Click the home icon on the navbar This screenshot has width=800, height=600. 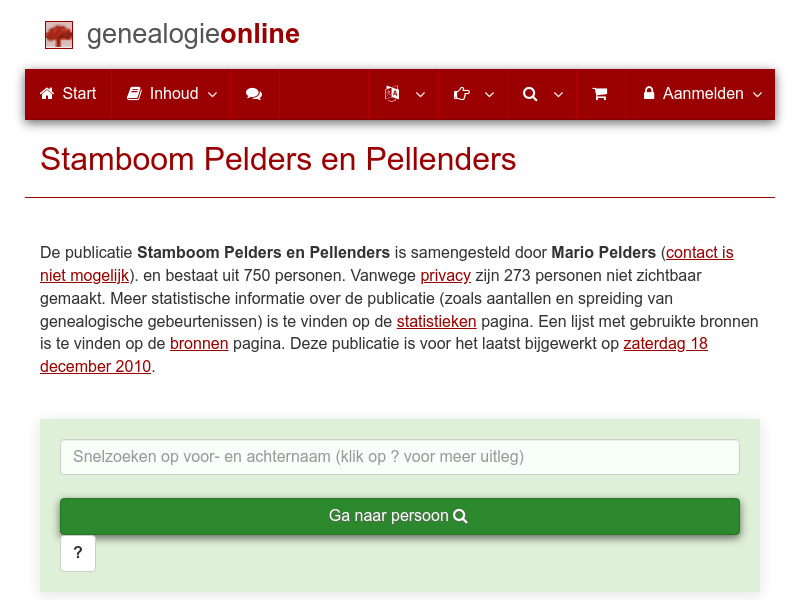pyautogui.click(x=48, y=94)
